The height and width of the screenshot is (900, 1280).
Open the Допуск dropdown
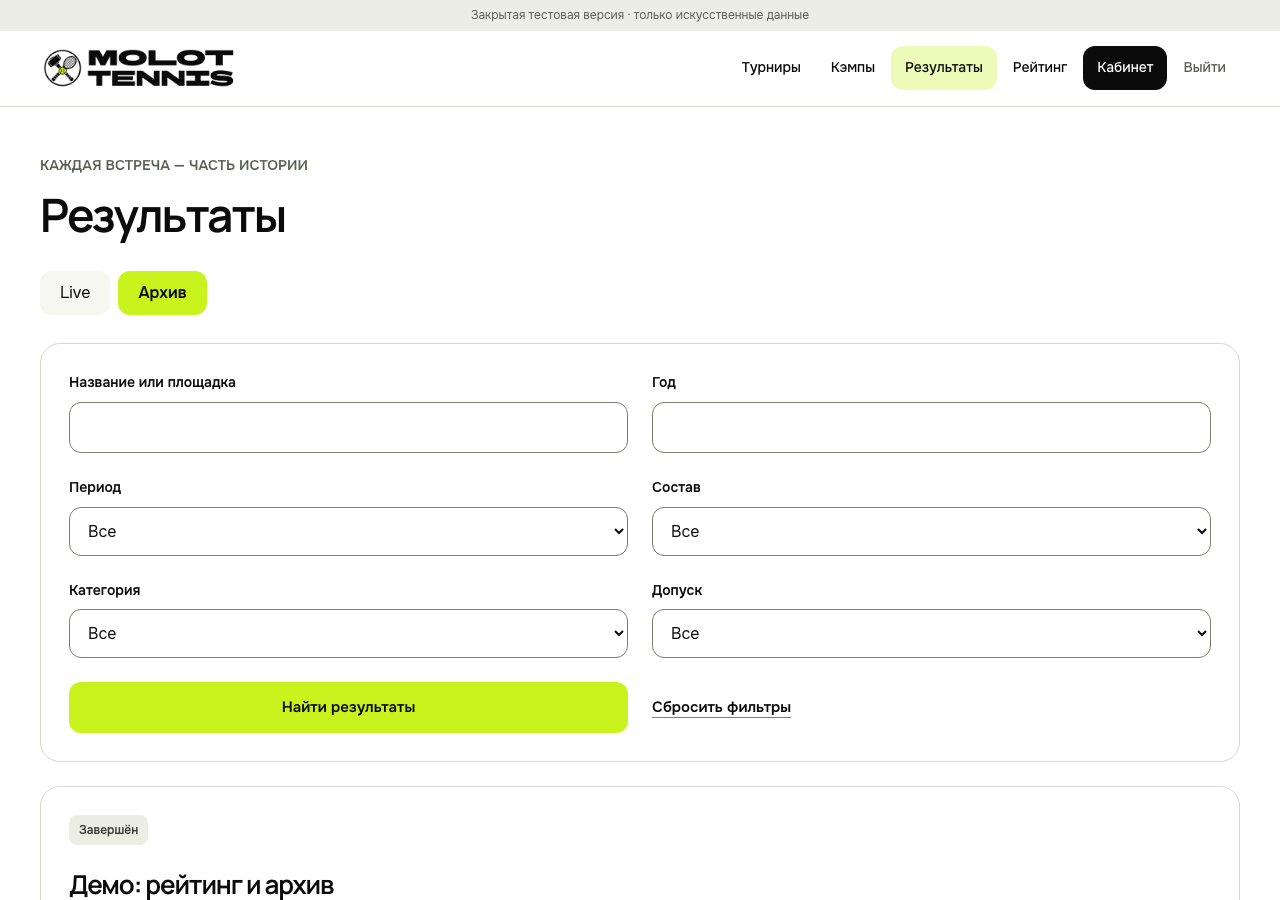(x=931, y=634)
